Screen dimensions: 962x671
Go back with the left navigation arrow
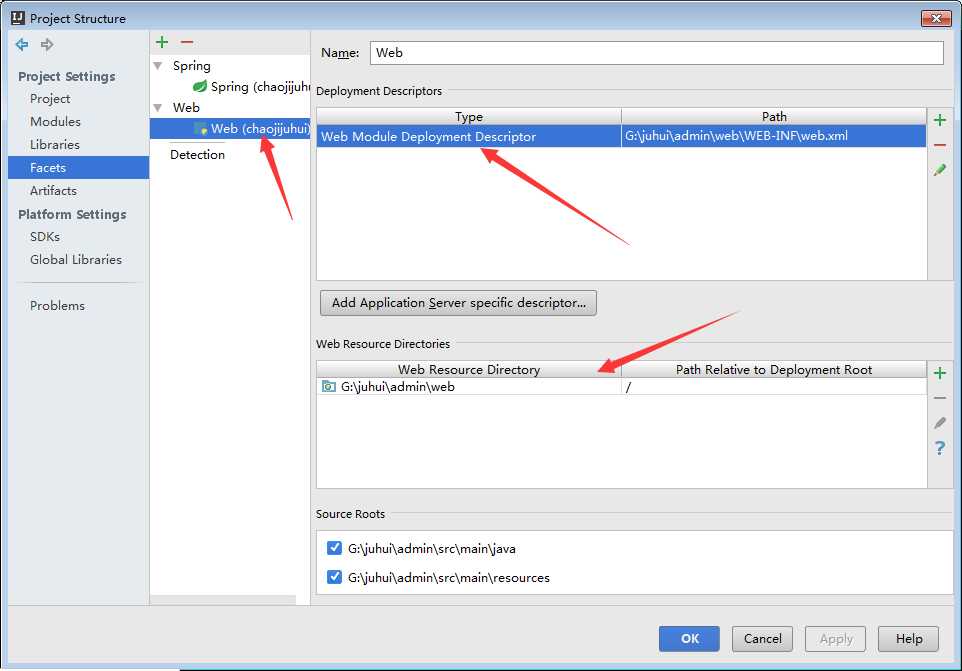(x=22, y=44)
